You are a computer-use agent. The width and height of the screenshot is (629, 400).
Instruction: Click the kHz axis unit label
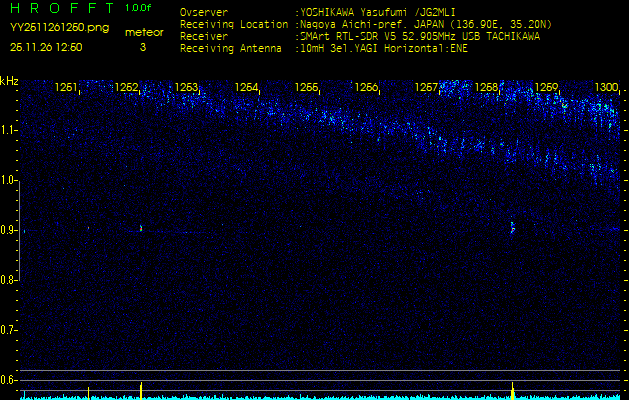coord(9,81)
